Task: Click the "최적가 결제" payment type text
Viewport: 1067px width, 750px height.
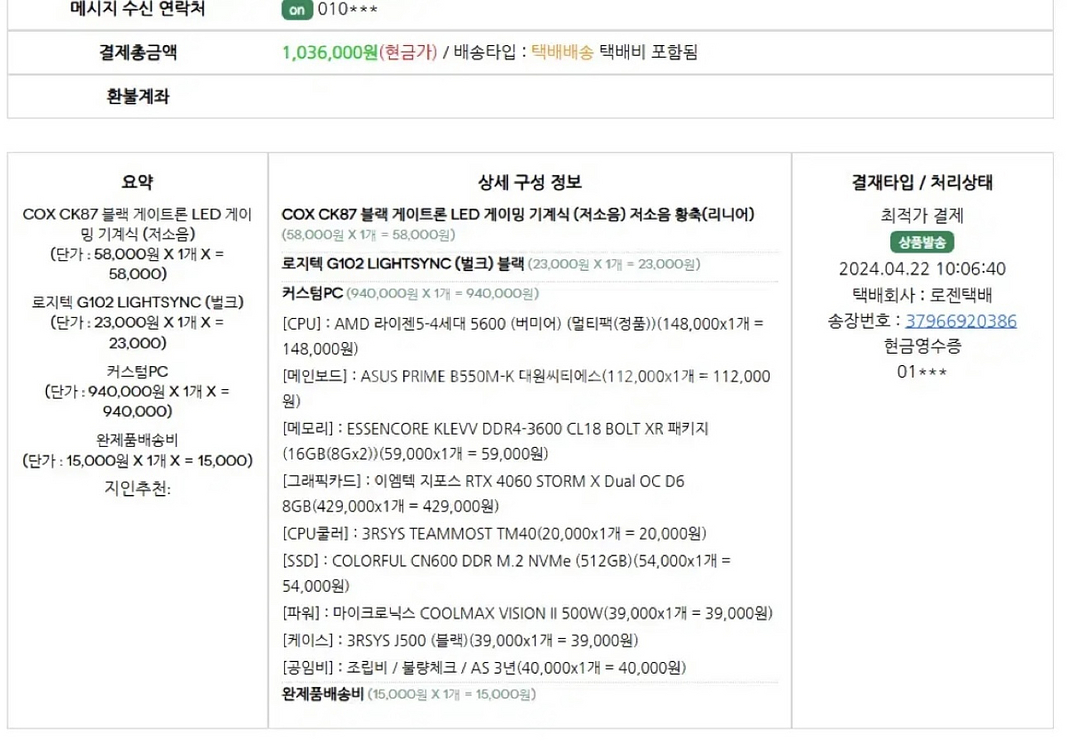Action: pos(922,216)
